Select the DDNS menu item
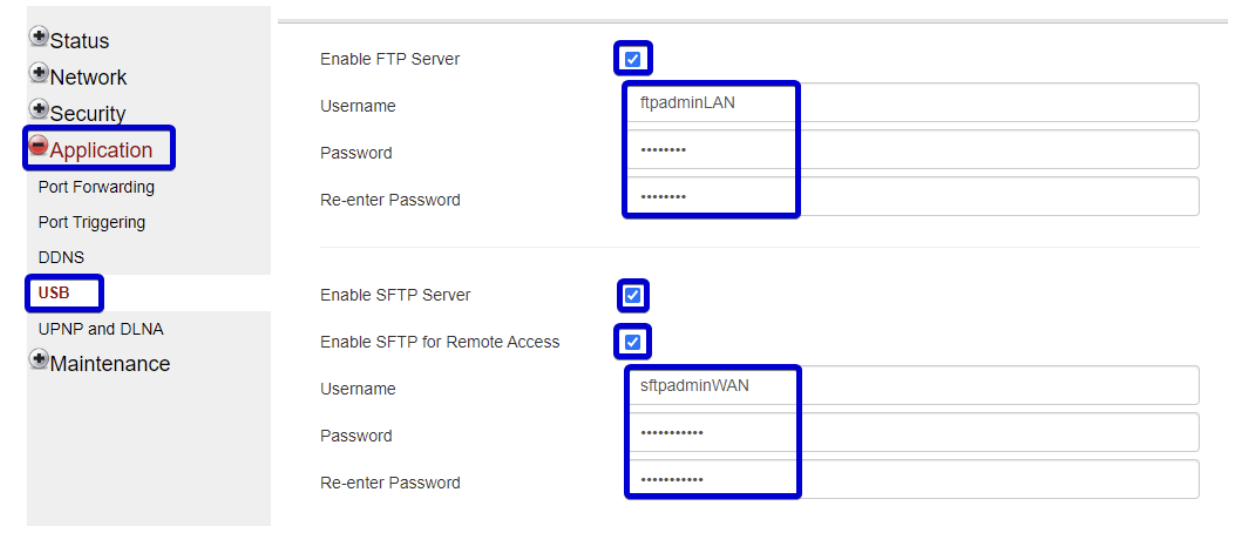 click(x=61, y=257)
